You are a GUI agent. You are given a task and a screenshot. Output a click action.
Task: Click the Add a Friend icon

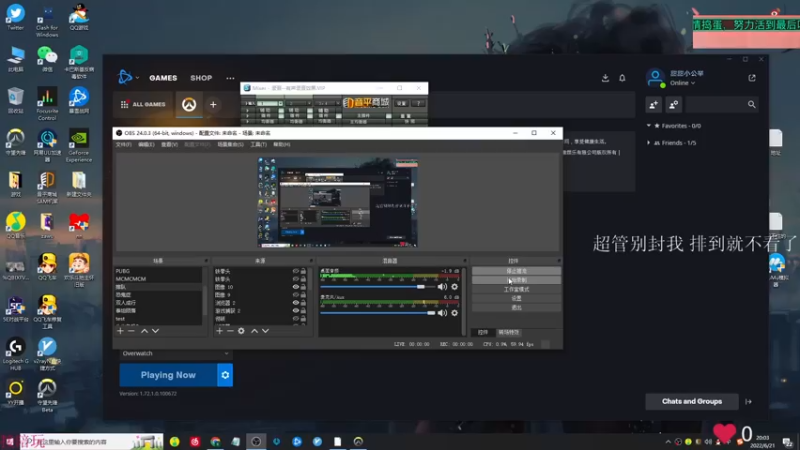click(x=654, y=105)
